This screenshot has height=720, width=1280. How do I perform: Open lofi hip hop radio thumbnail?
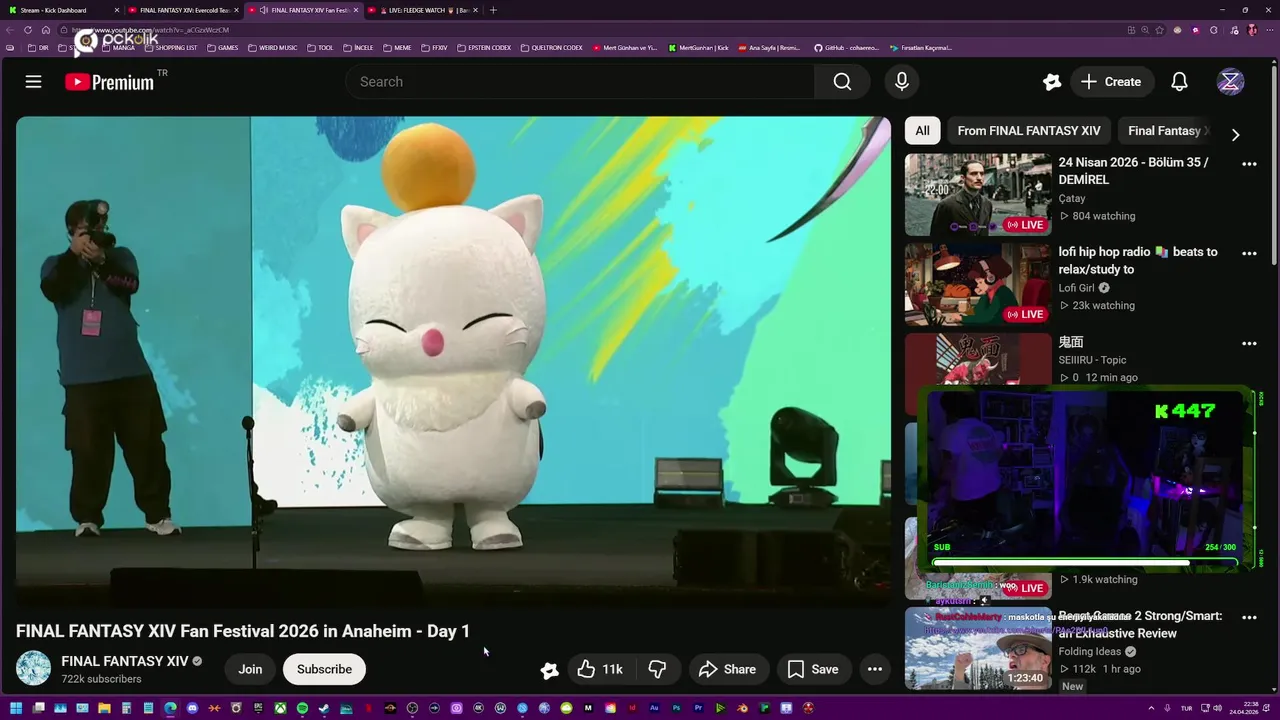click(x=978, y=284)
